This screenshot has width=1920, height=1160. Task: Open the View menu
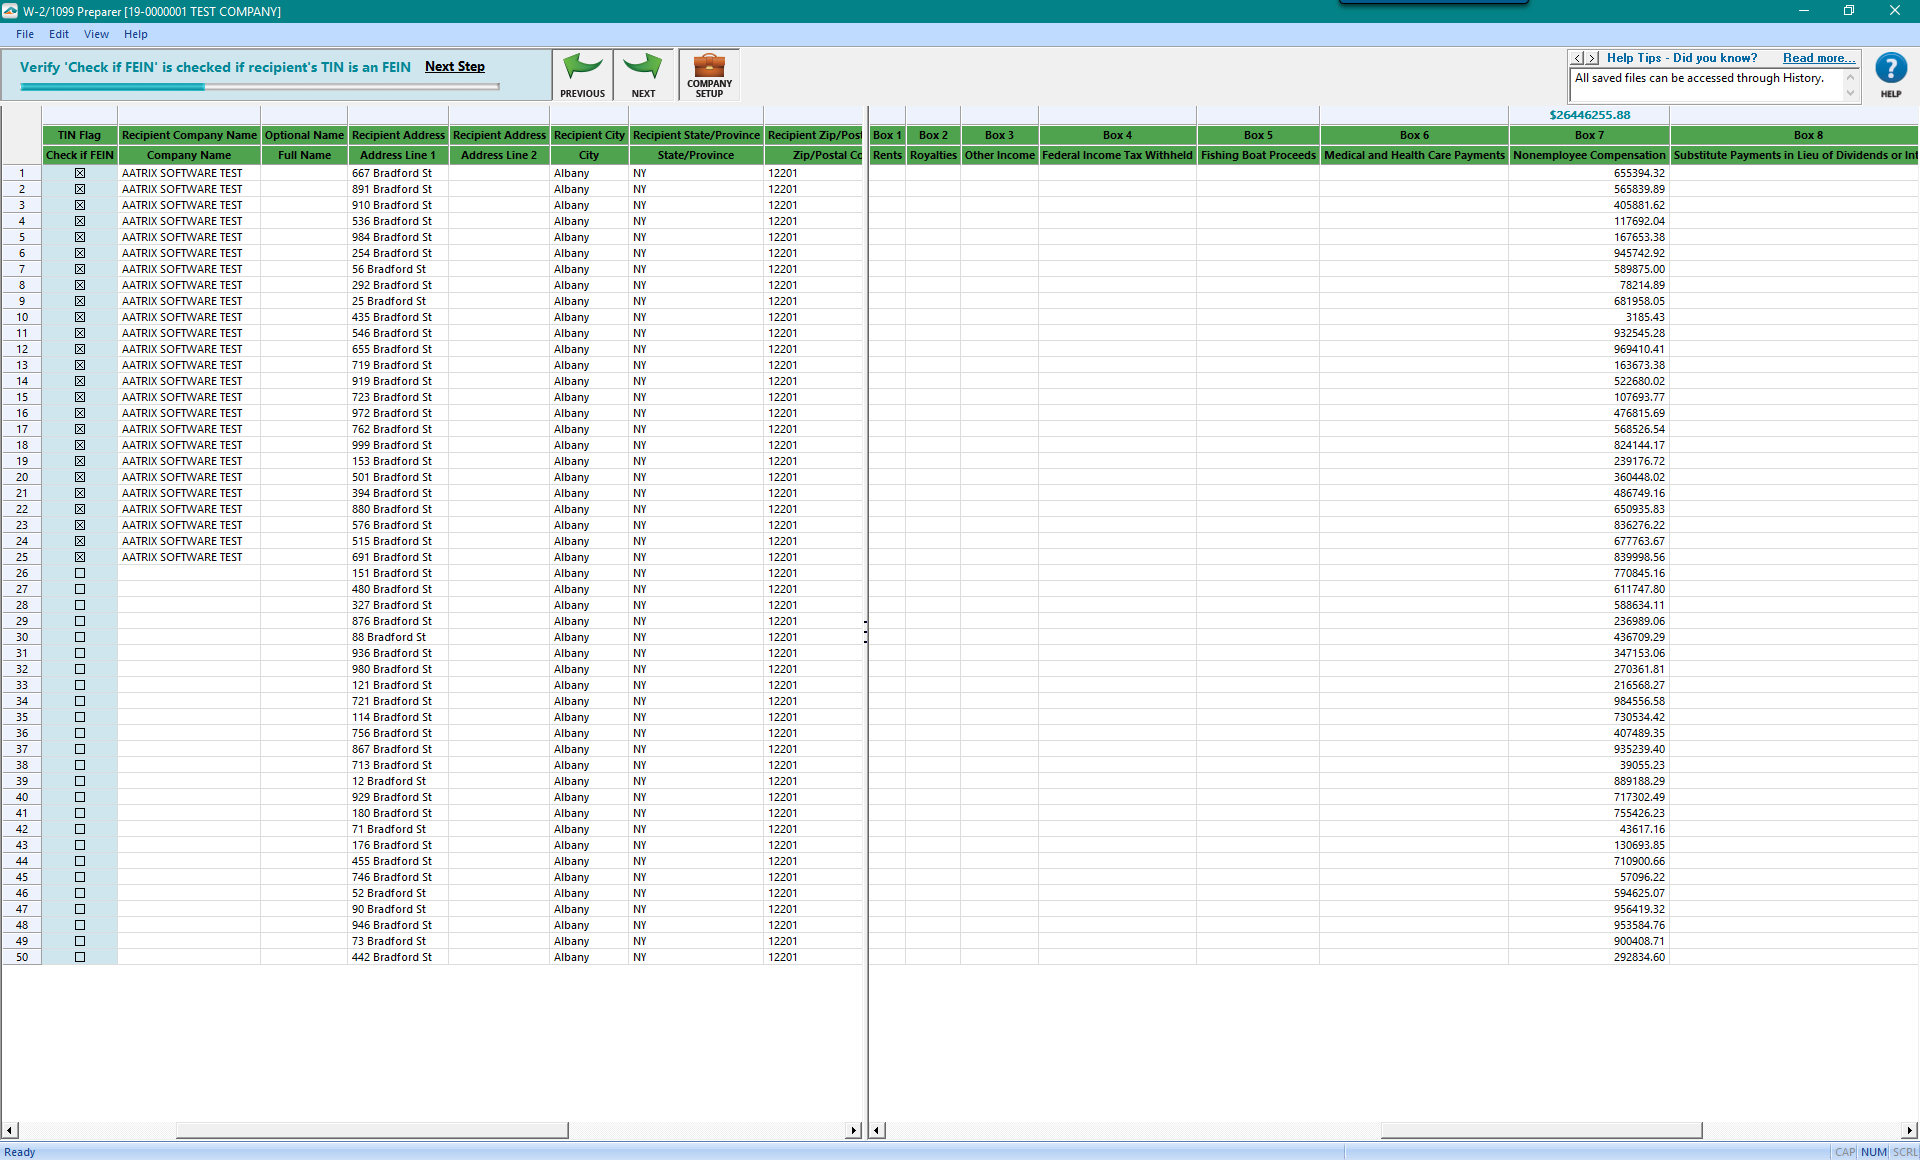click(x=96, y=34)
